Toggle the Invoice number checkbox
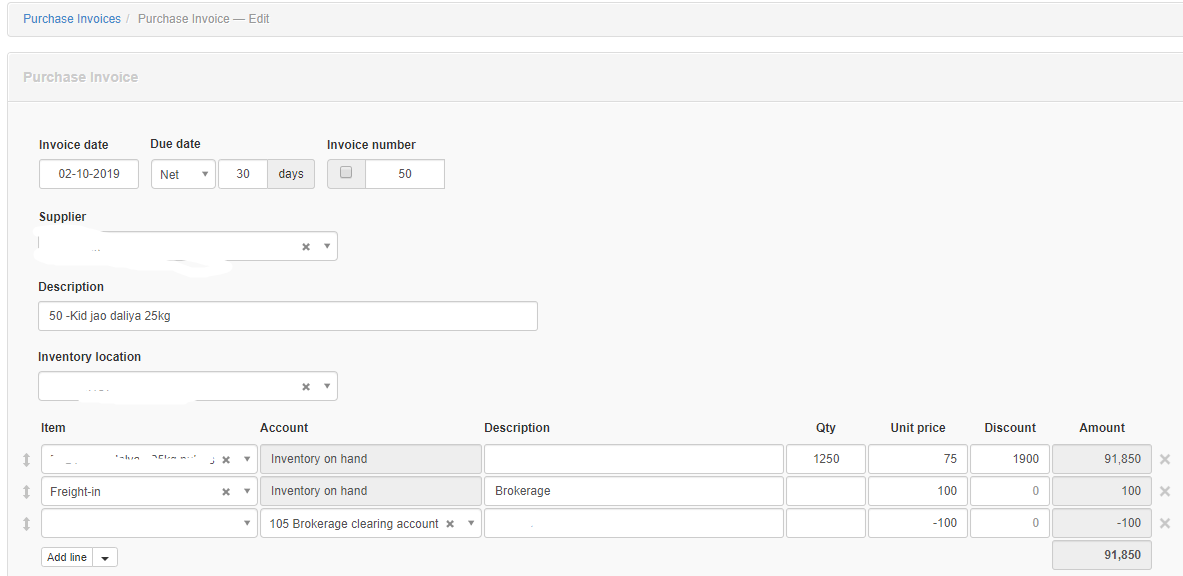Screen dimensions: 1183x576 click(346, 173)
